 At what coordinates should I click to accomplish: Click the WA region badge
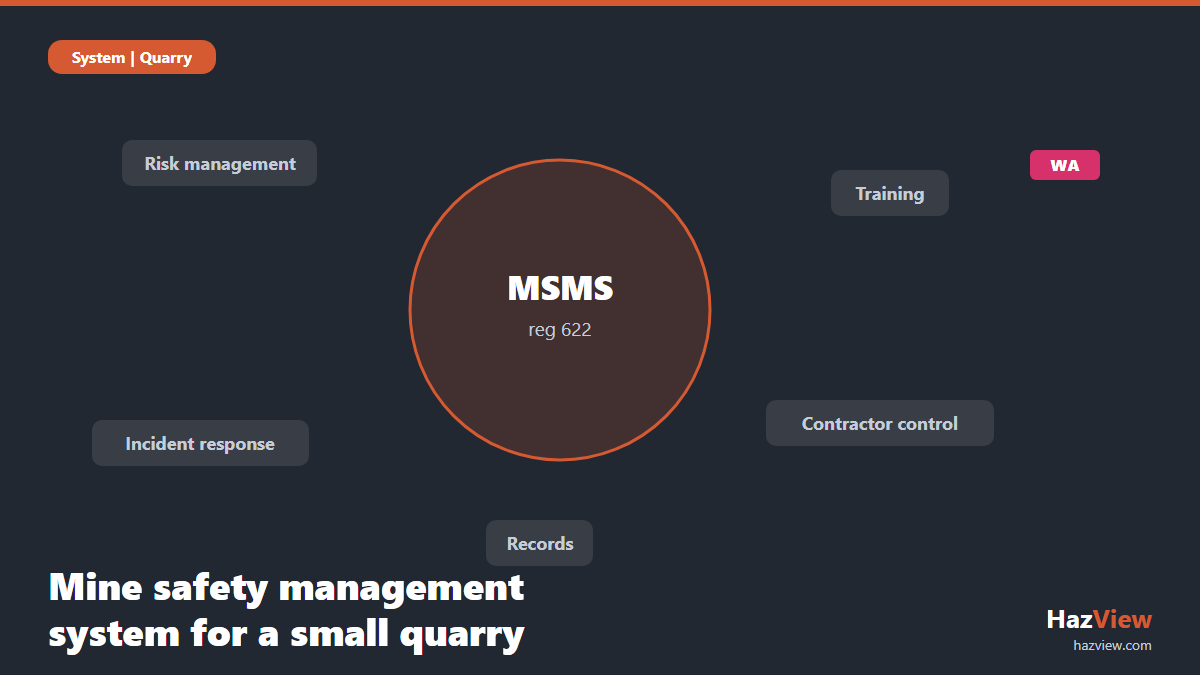1065,165
